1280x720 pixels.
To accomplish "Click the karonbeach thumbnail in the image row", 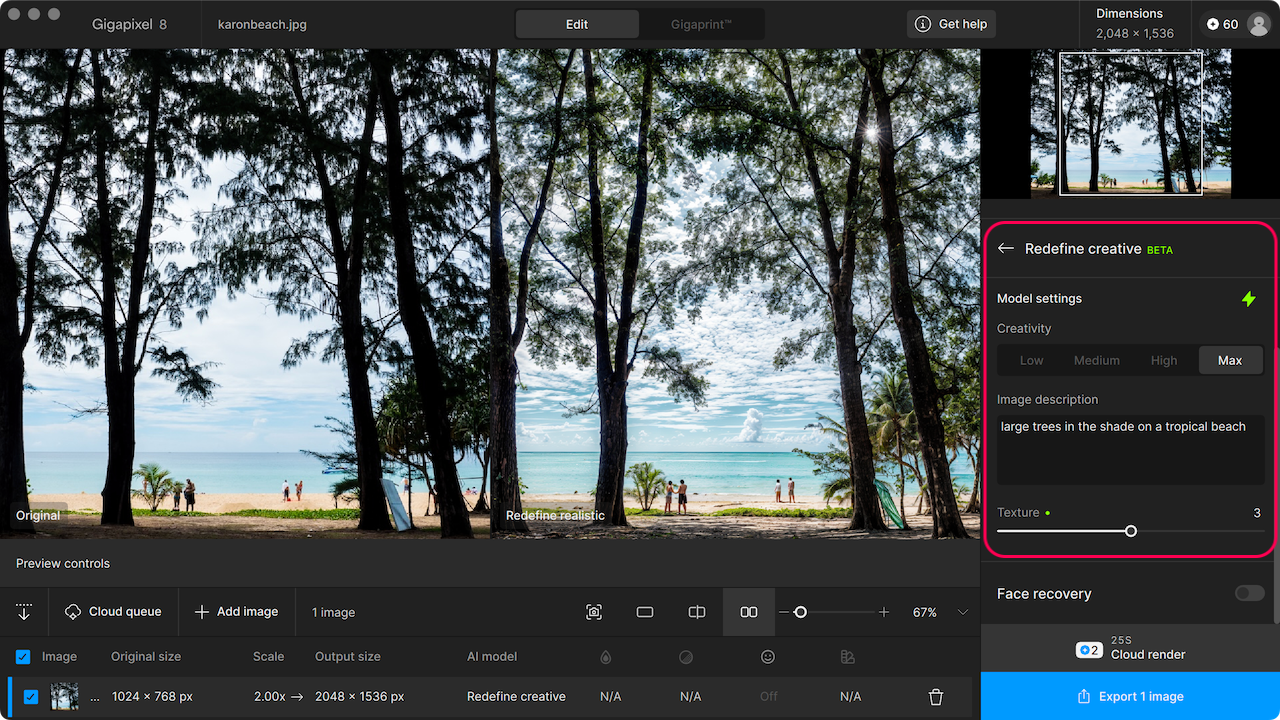I will (65, 696).
